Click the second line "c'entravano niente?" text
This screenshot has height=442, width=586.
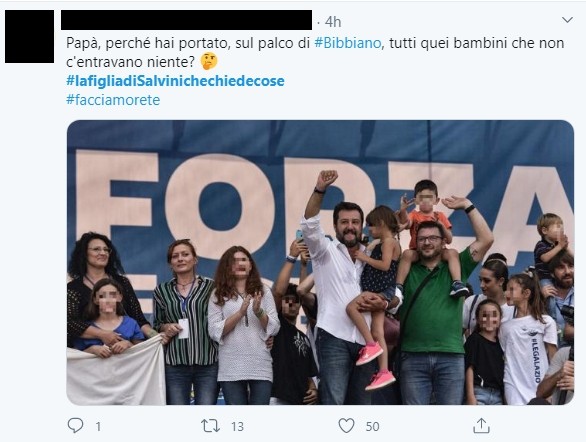point(130,62)
